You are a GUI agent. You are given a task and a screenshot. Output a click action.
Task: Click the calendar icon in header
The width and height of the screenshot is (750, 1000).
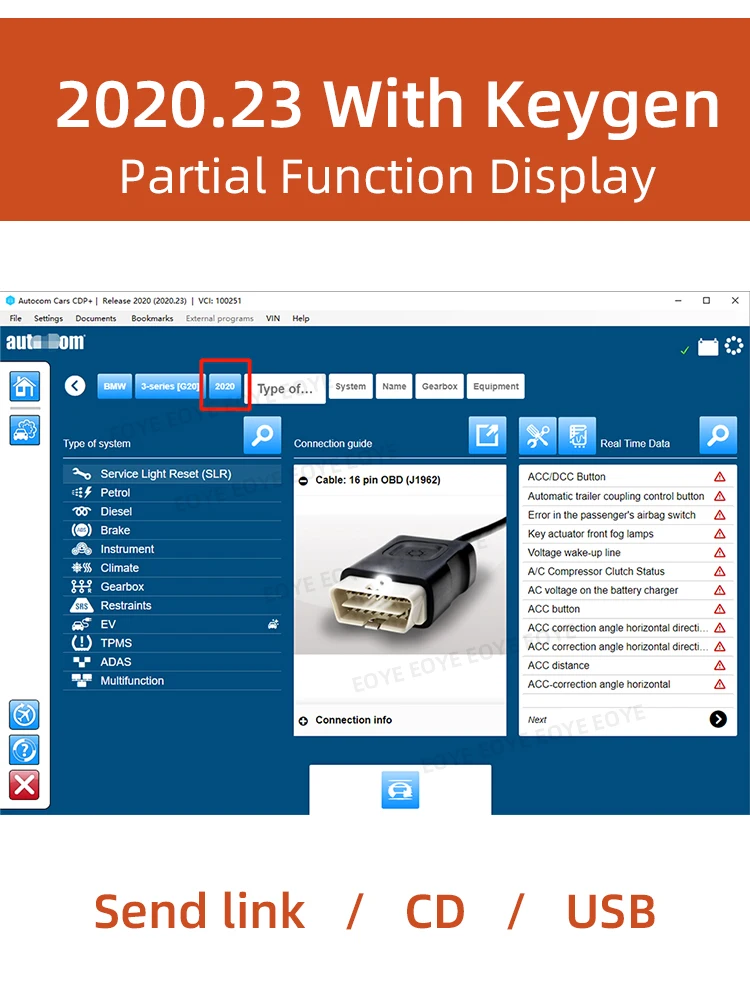(x=708, y=346)
